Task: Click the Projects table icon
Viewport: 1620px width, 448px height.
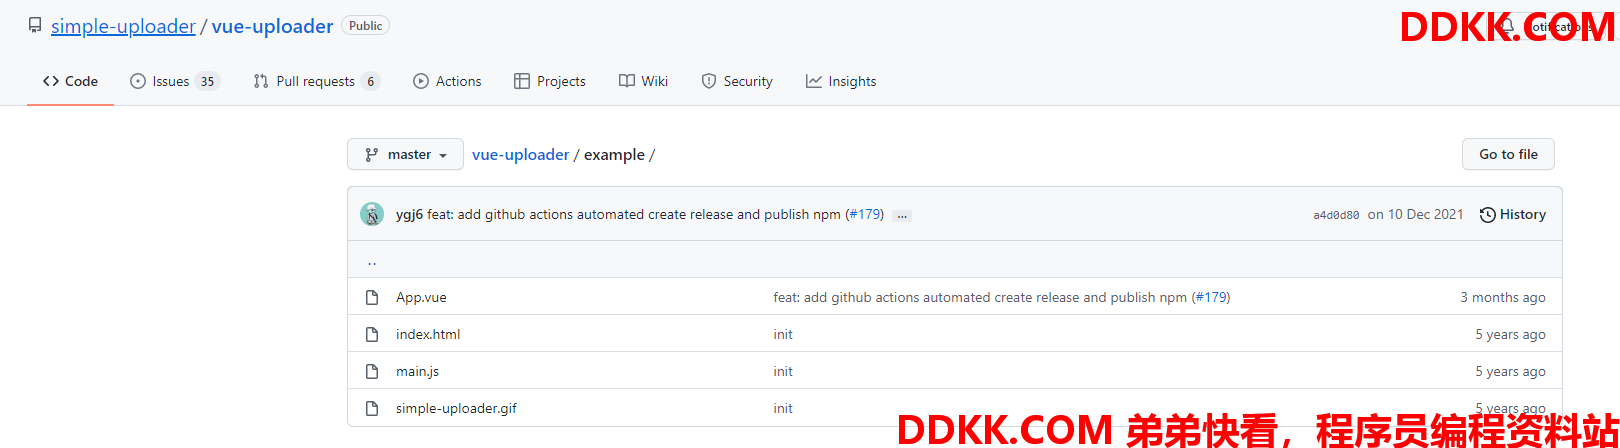Action: click(522, 81)
